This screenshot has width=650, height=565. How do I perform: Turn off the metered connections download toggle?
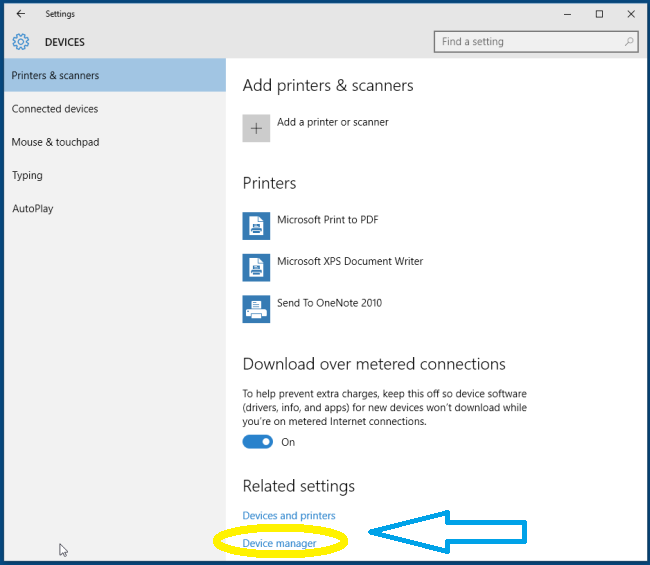pos(258,442)
